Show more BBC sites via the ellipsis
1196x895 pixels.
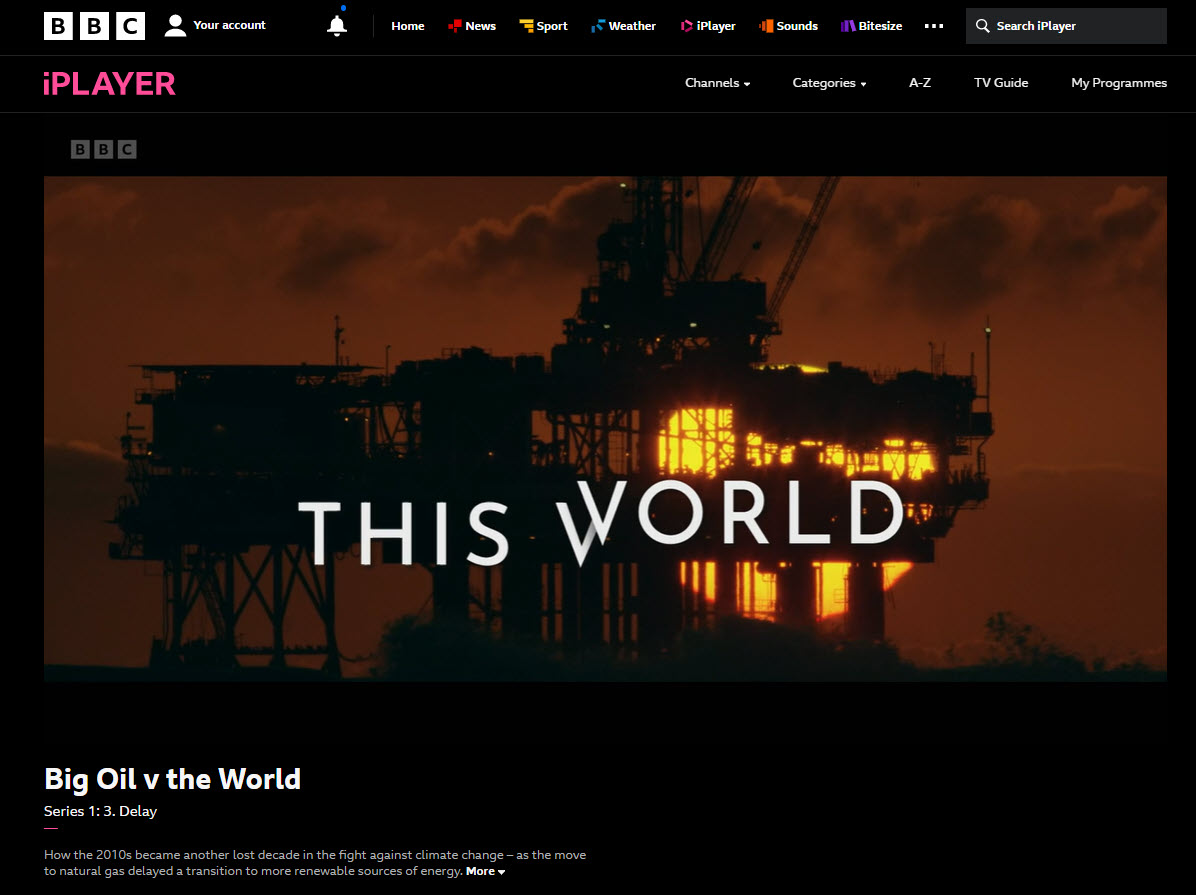[934, 26]
